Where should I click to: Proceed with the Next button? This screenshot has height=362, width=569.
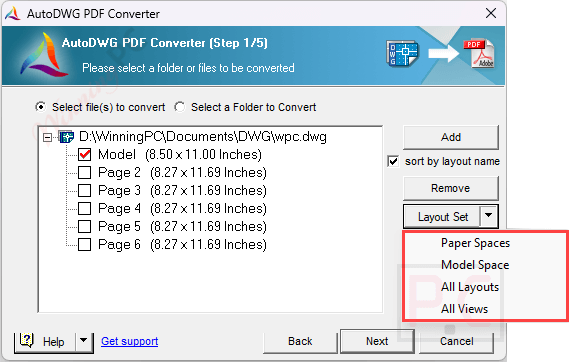tap(377, 341)
